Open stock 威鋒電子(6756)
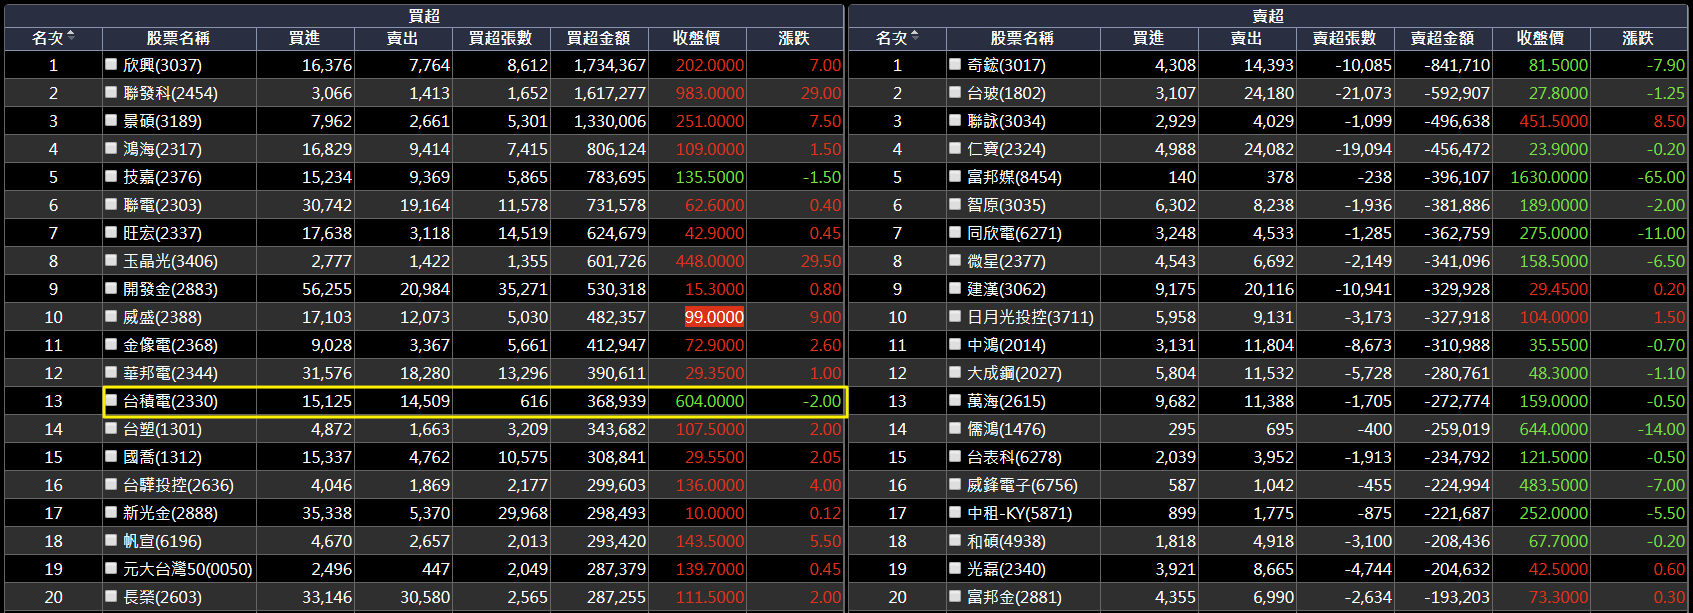1693x613 pixels. pos(1022,485)
